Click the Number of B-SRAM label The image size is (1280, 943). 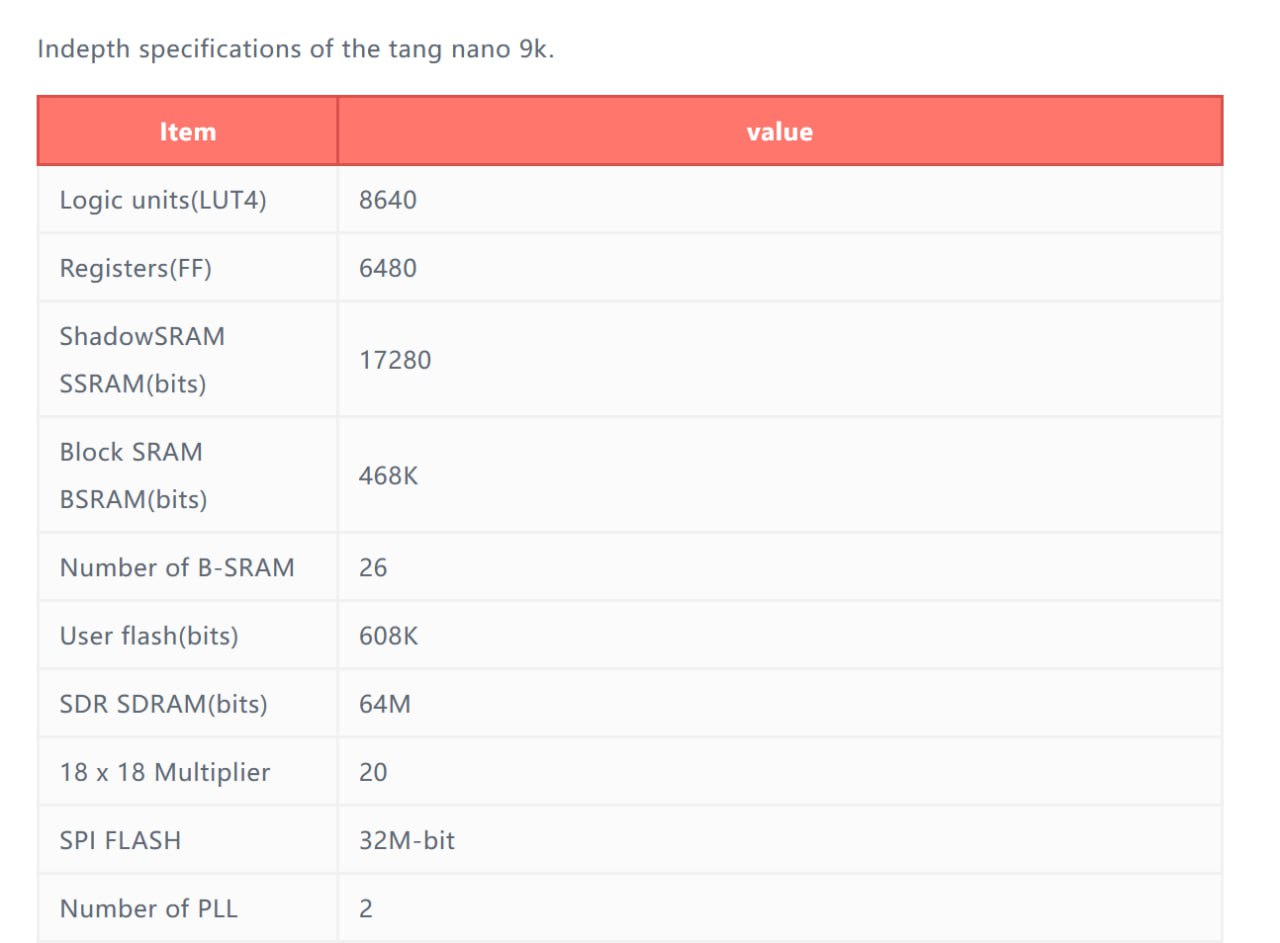pyautogui.click(x=177, y=568)
